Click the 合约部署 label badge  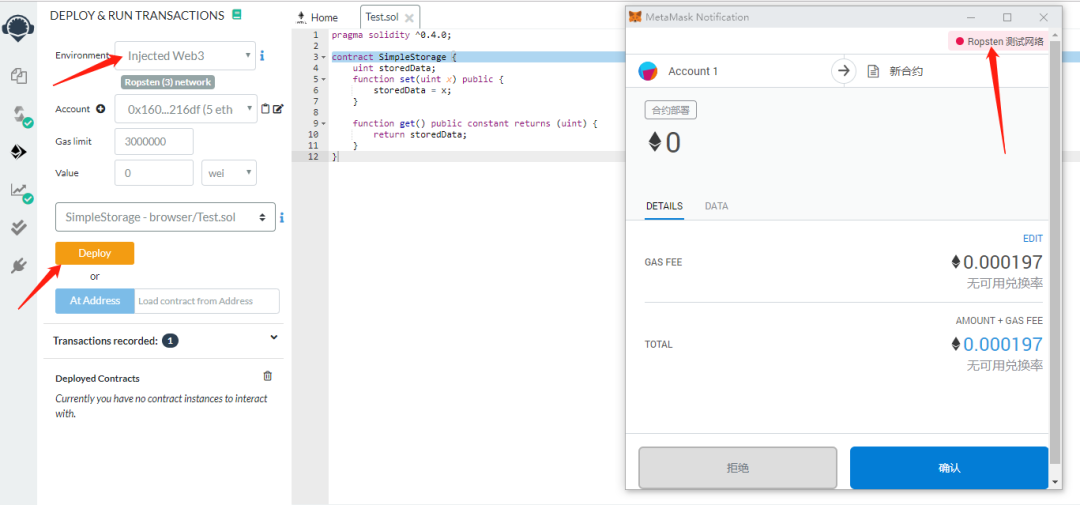click(670, 110)
